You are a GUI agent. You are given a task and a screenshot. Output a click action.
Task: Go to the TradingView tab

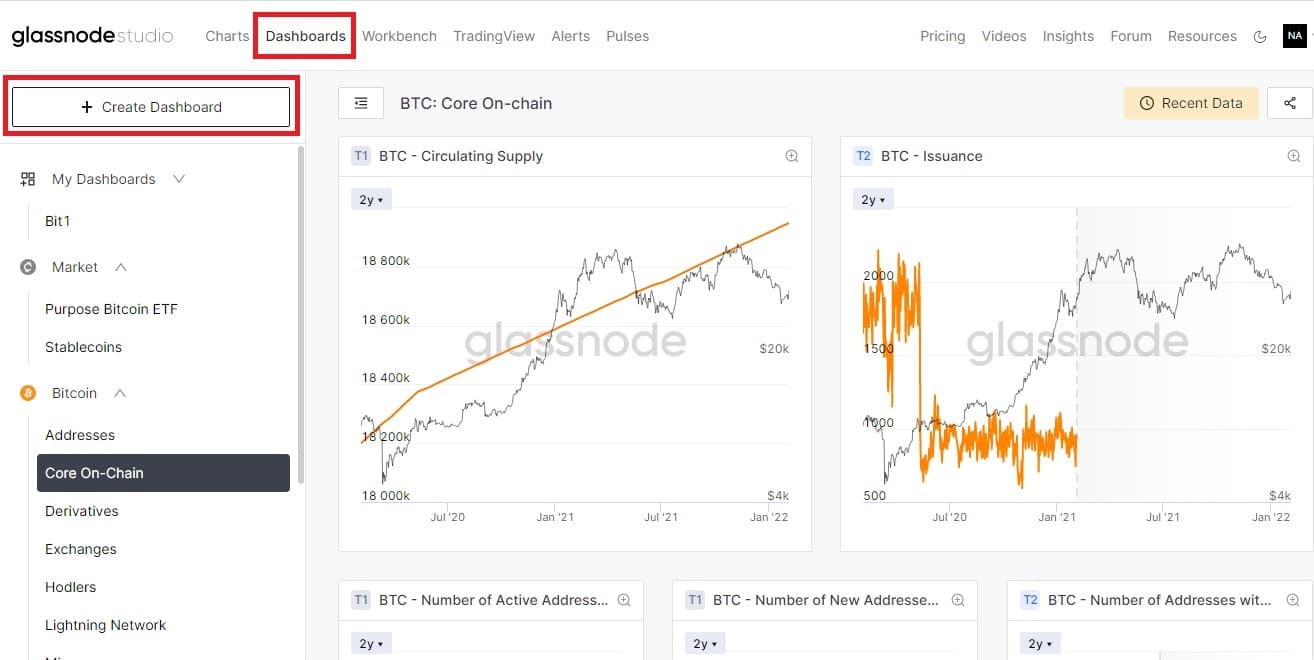click(494, 36)
